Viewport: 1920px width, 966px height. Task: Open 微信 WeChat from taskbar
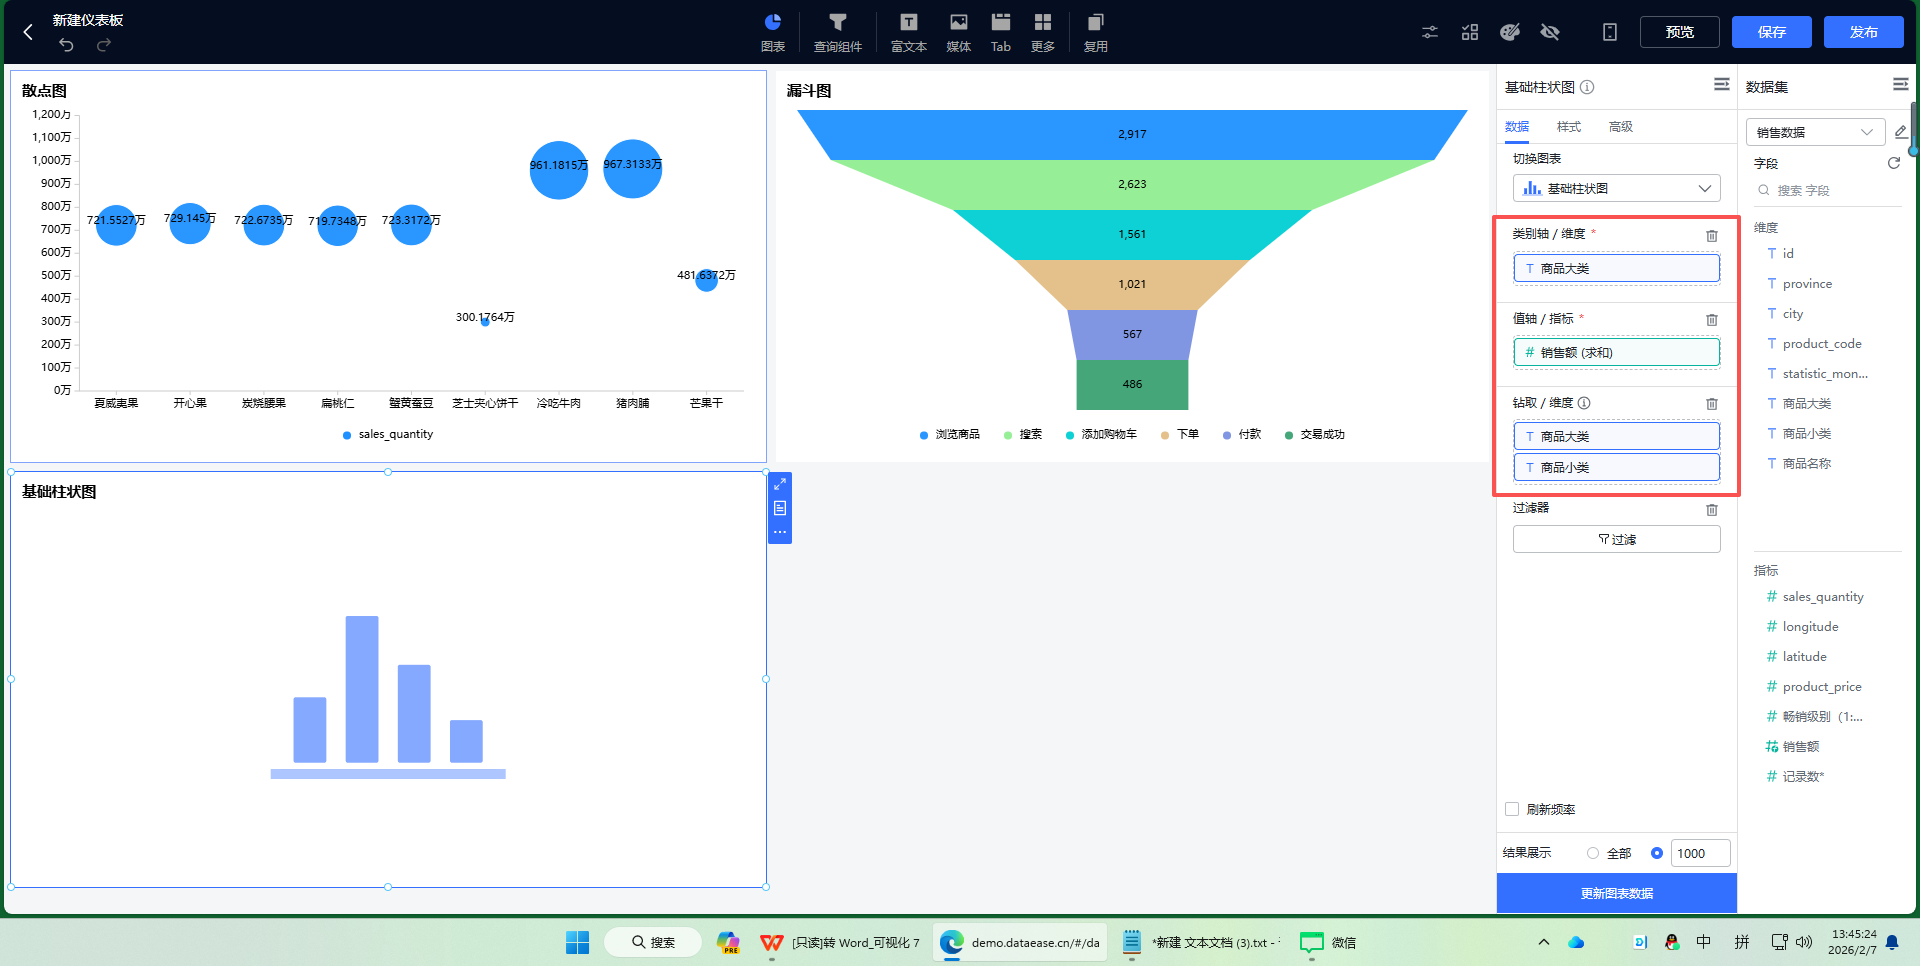(x=1328, y=942)
